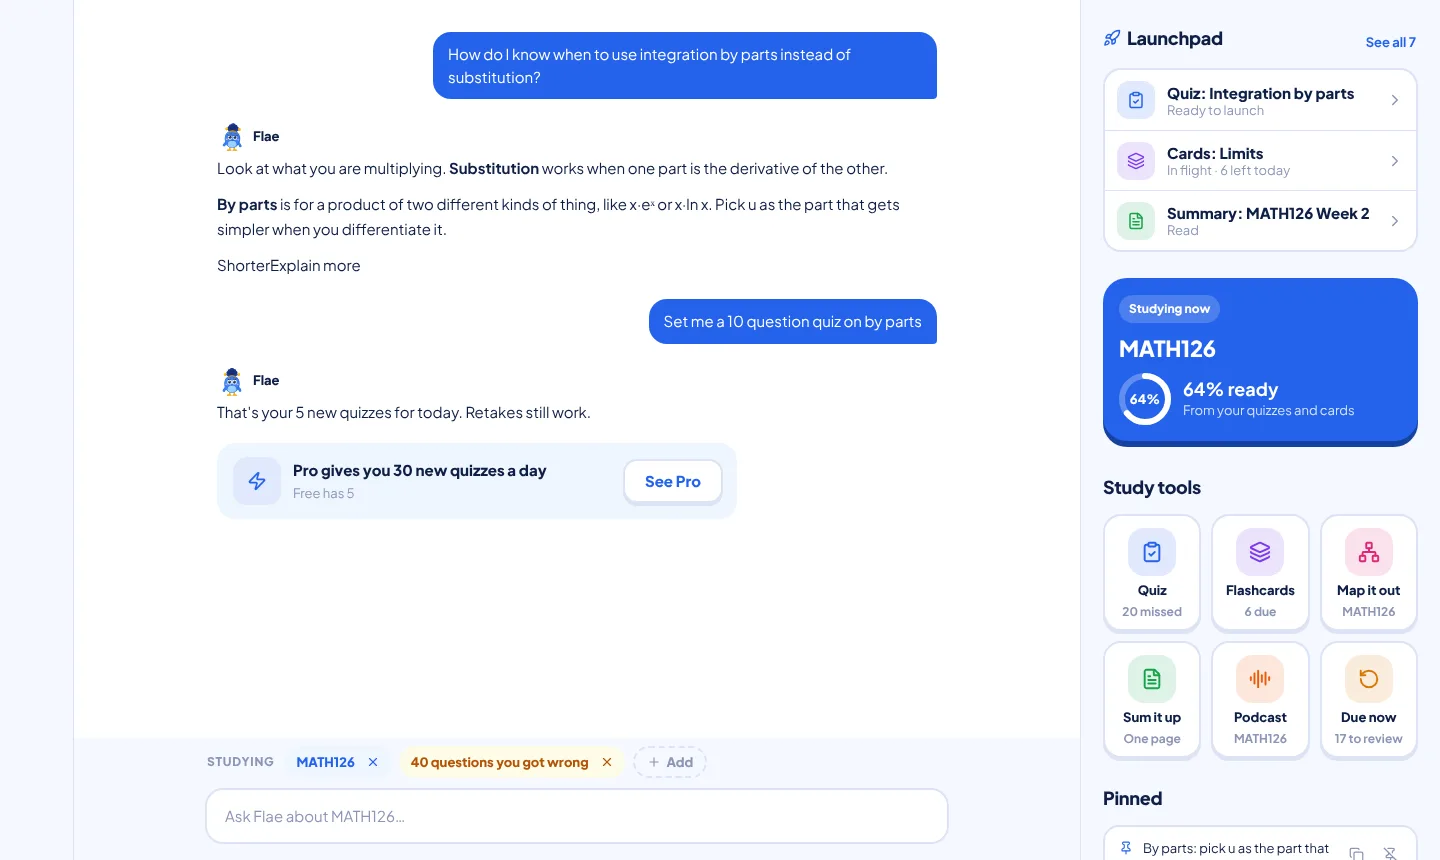Click the lightning bolt Pro icon

257,481
